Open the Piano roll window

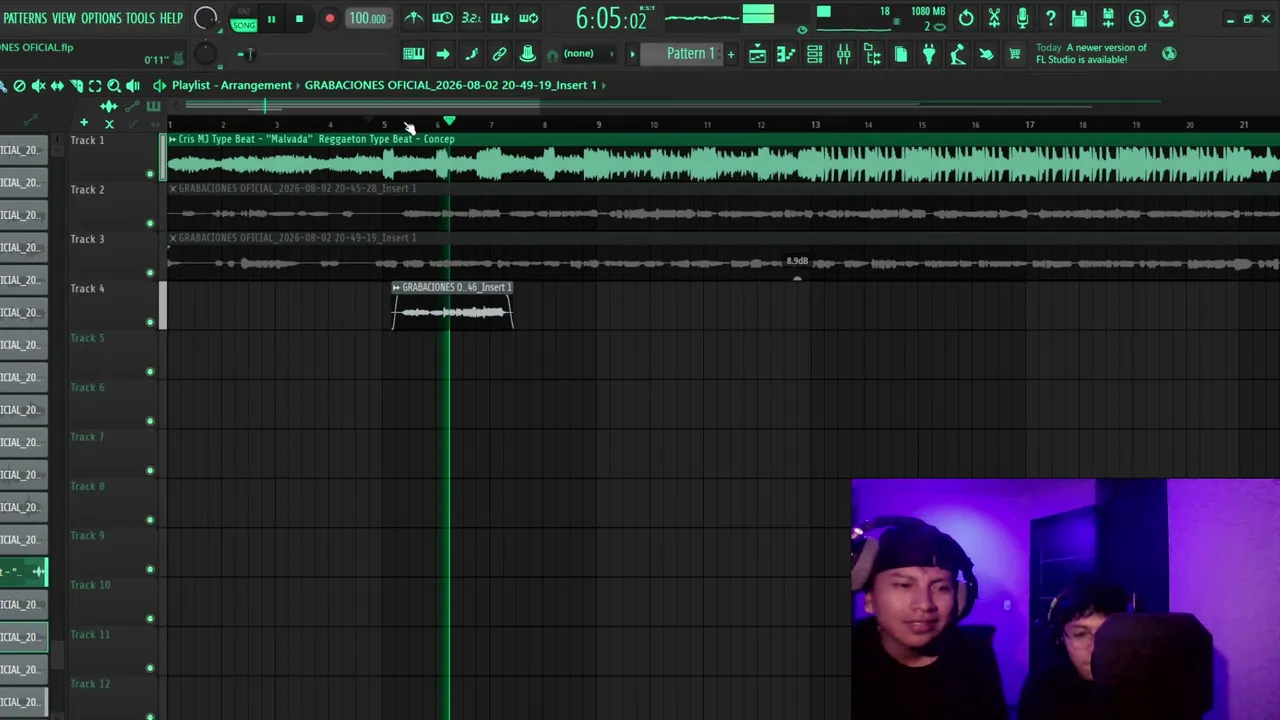point(786,54)
